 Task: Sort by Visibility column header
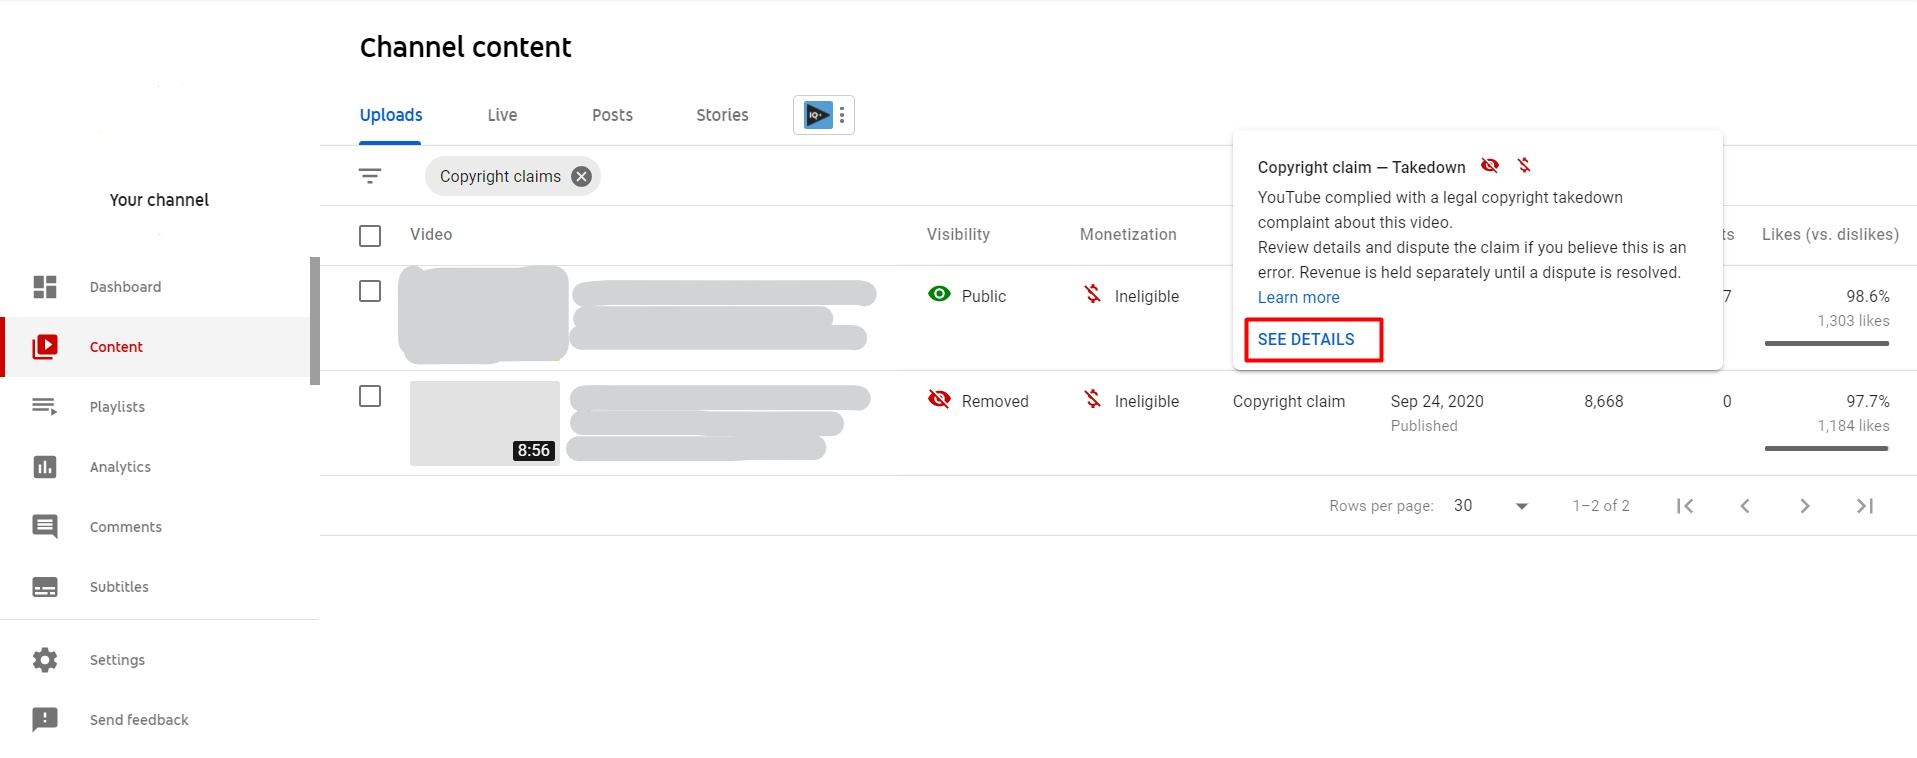[x=958, y=235]
